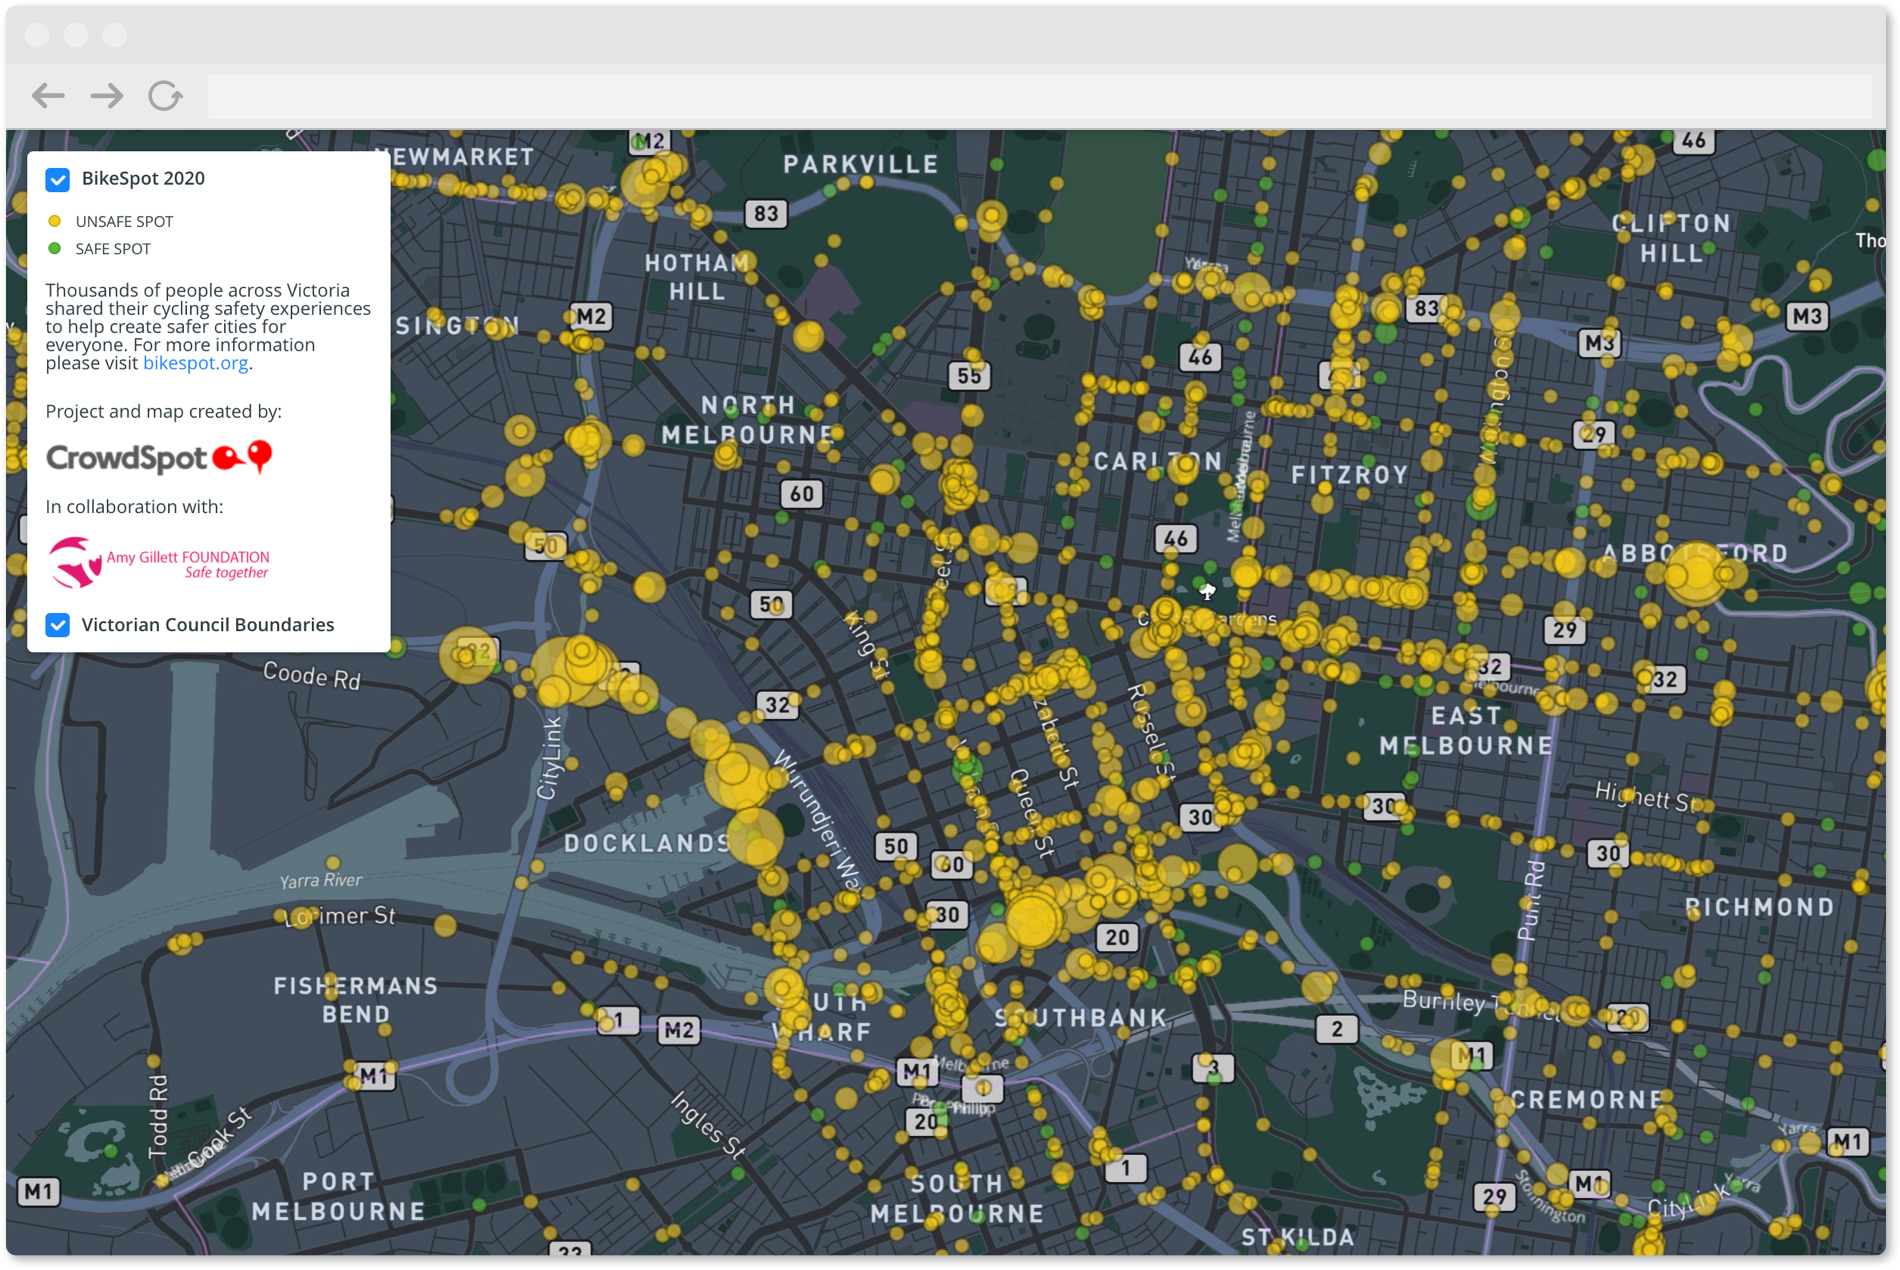Select the ABBOTSFORD suburb label
Screen dimensions: 1900x1270
click(x=1695, y=554)
